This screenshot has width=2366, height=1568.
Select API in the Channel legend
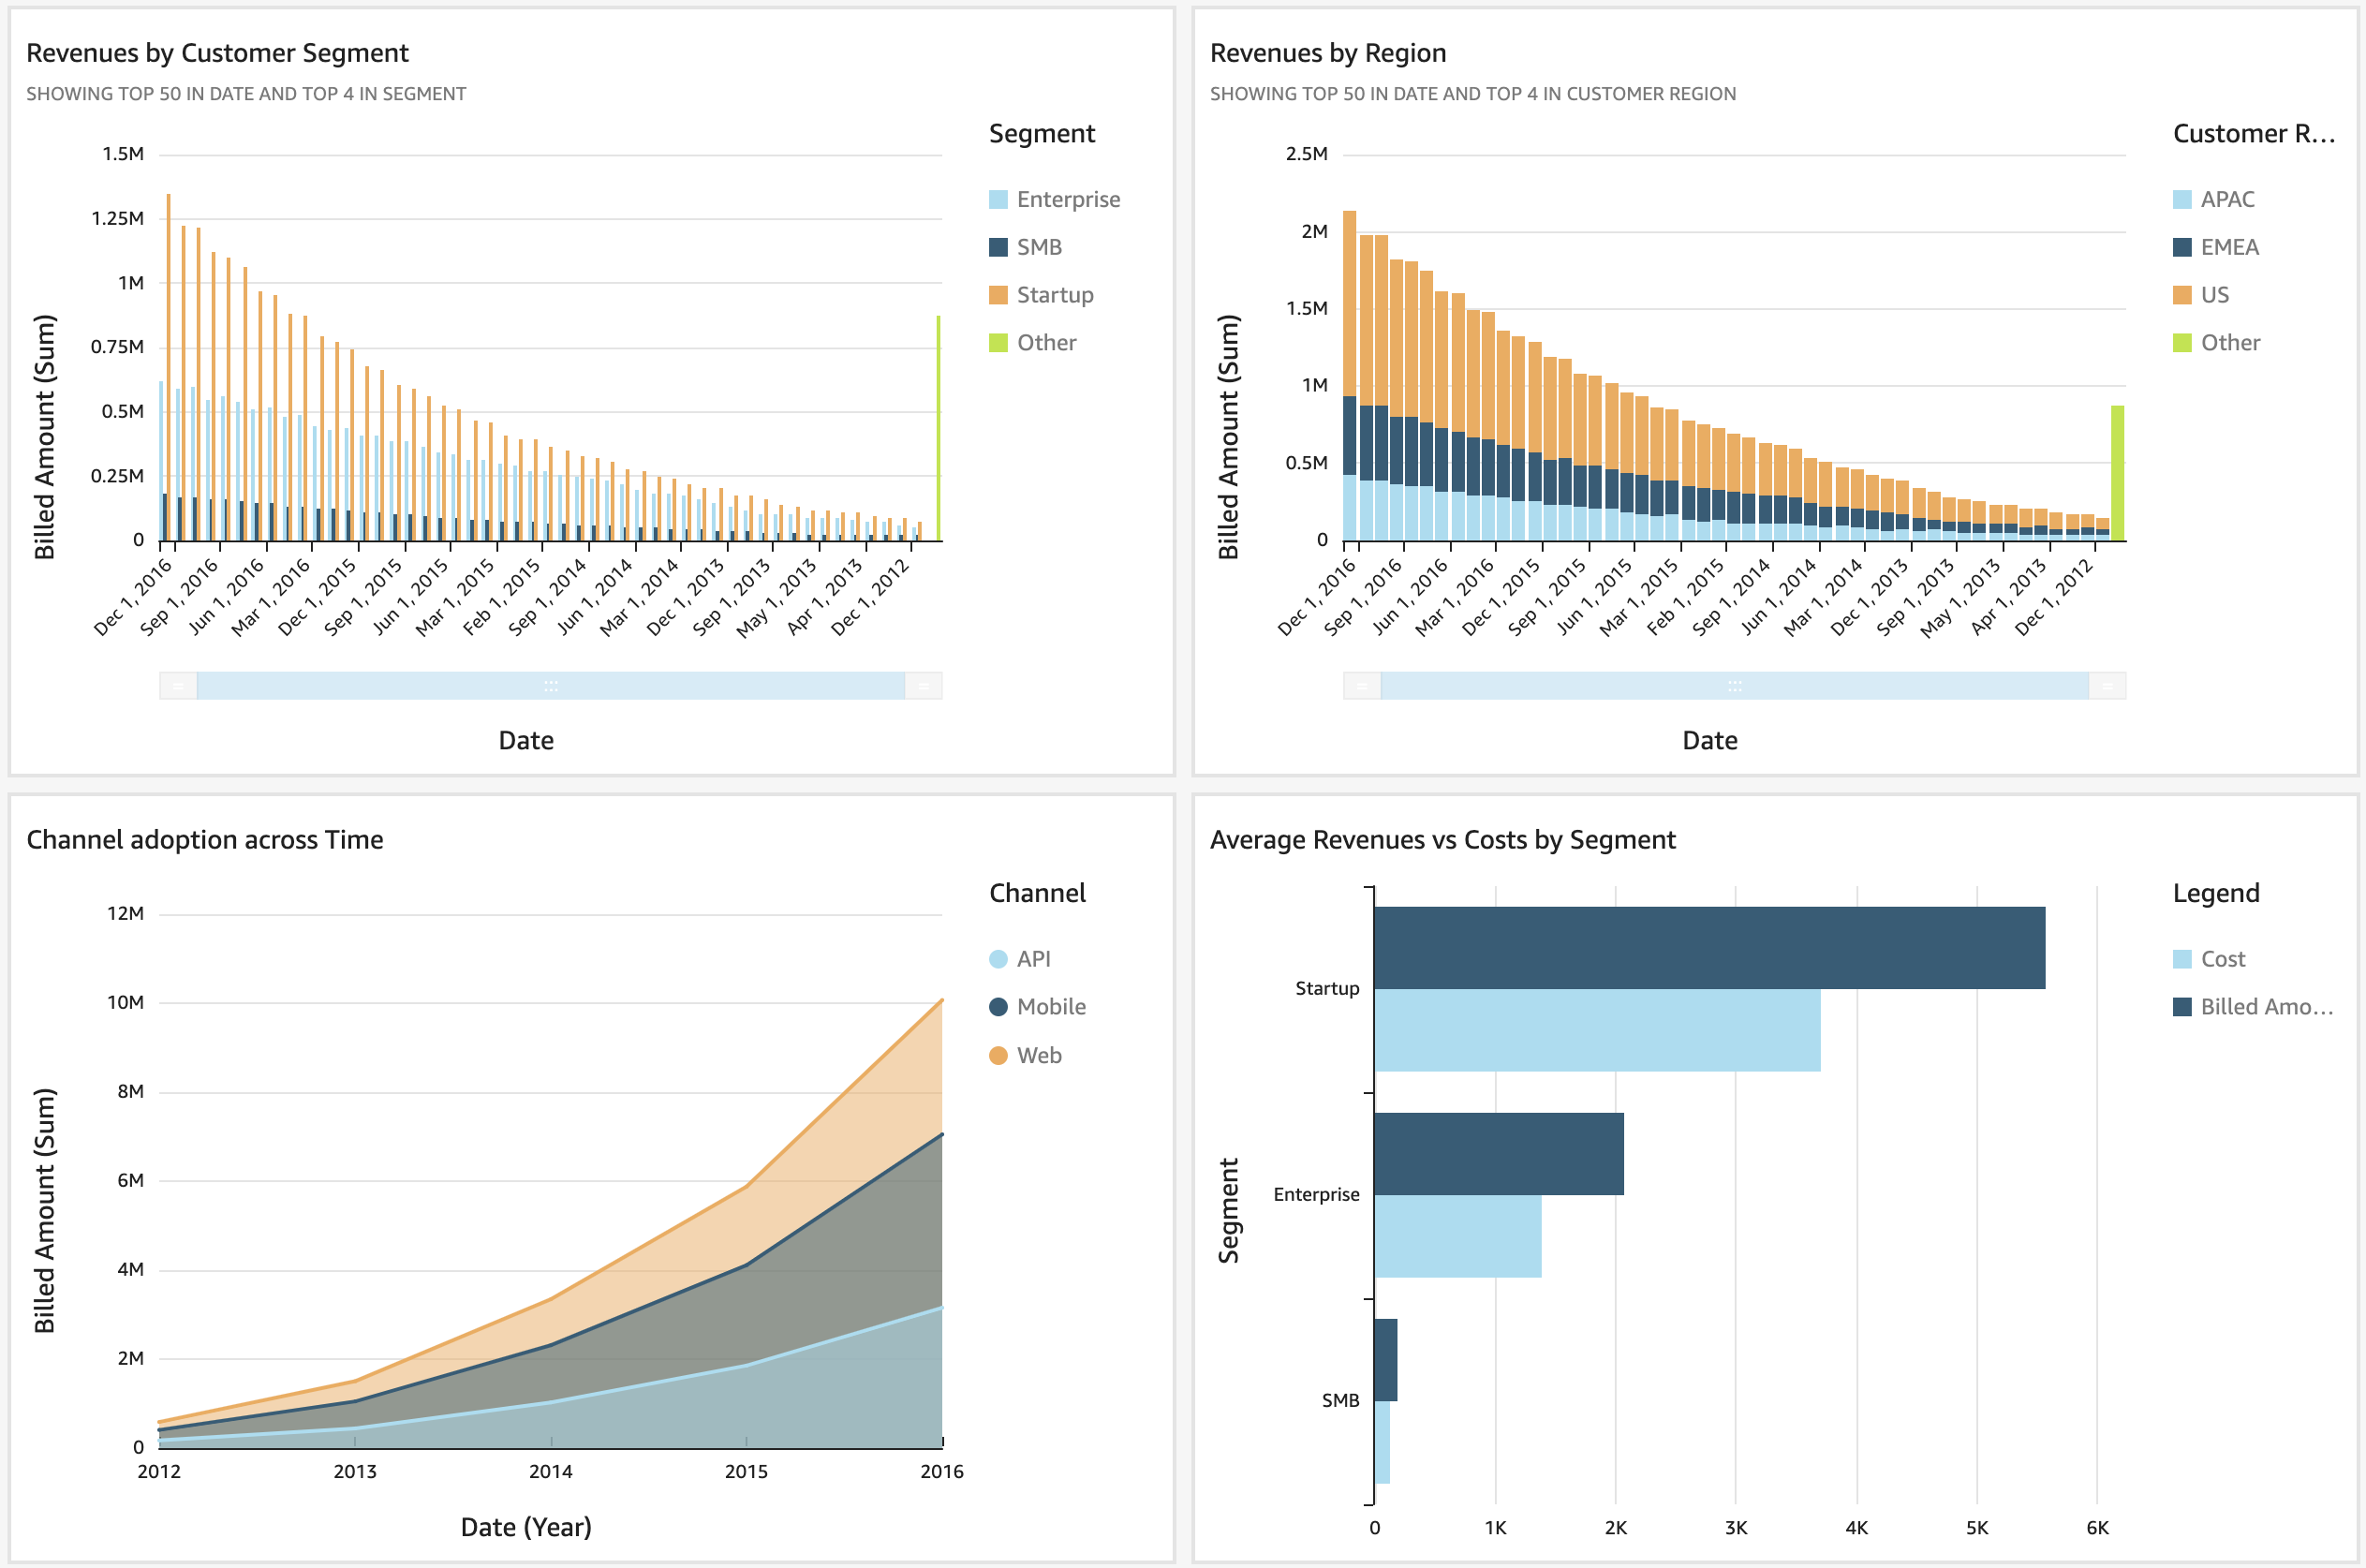tap(1019, 959)
